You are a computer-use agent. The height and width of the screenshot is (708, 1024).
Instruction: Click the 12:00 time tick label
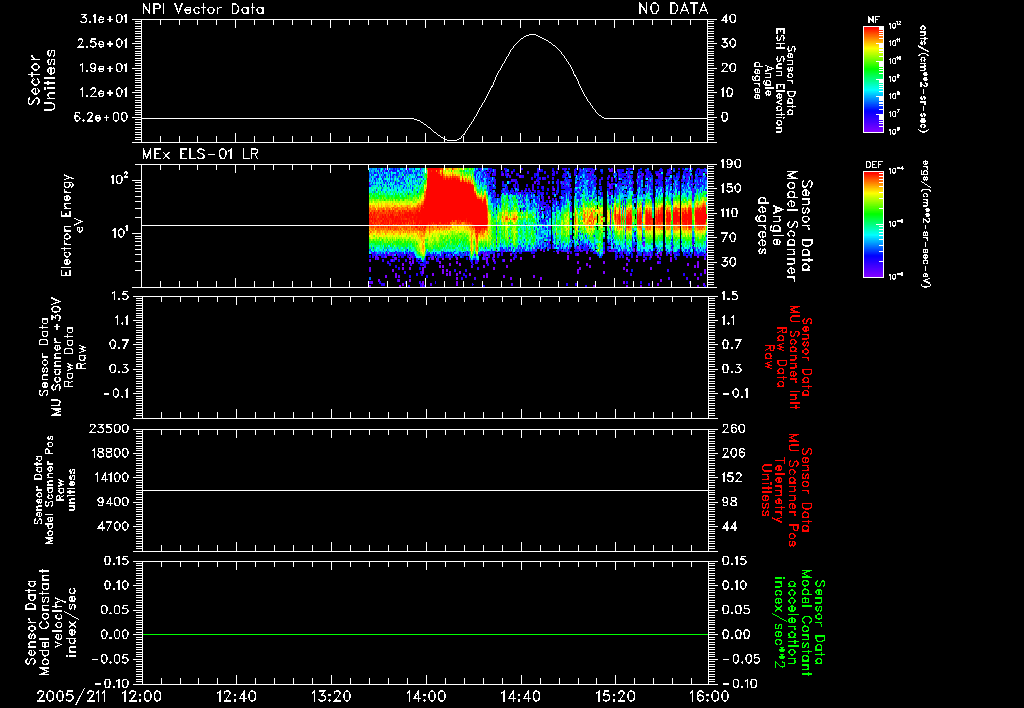point(142,696)
